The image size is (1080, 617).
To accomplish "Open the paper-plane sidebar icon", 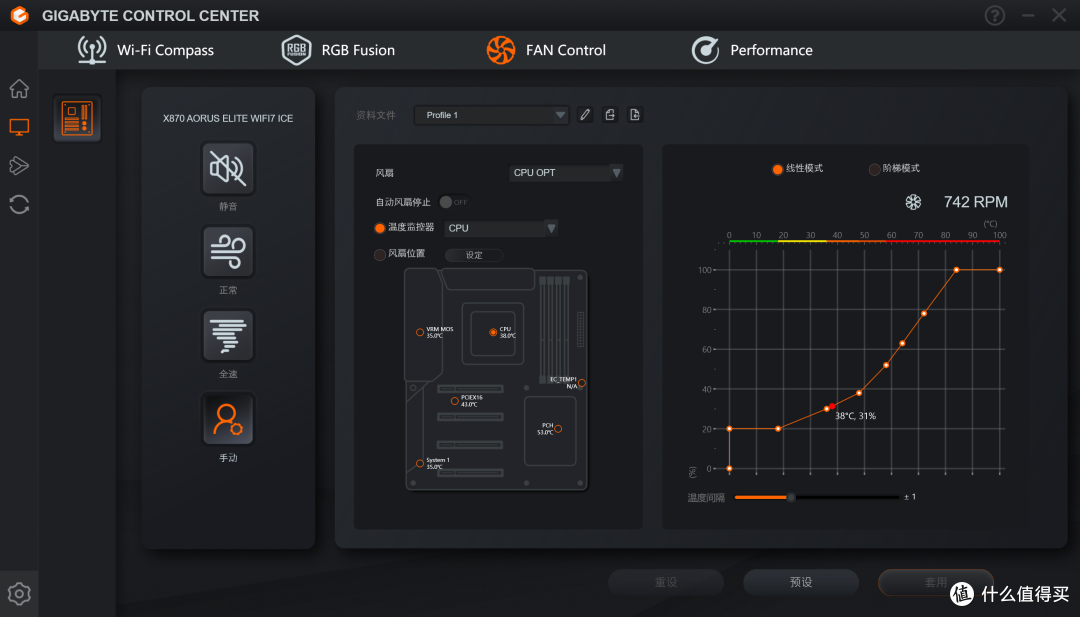I will (x=19, y=165).
